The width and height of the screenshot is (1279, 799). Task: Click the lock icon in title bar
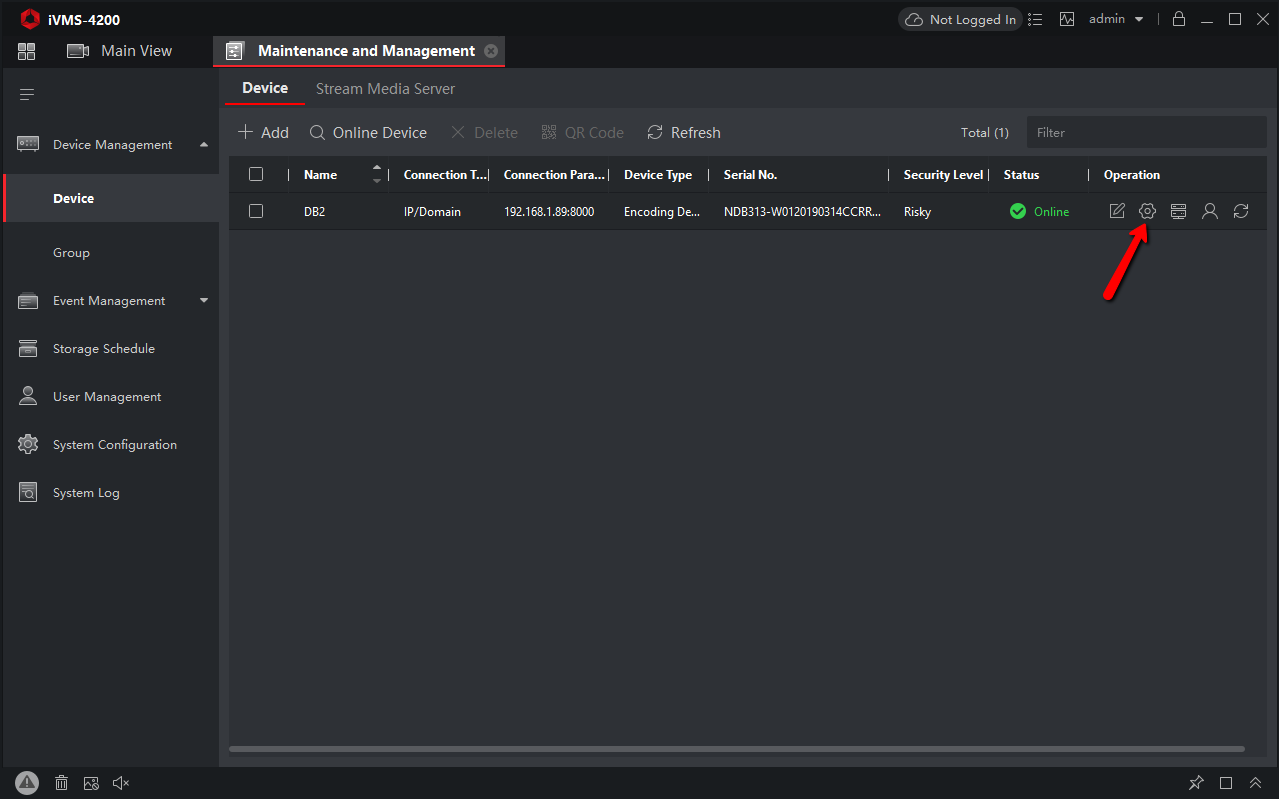[x=1179, y=19]
